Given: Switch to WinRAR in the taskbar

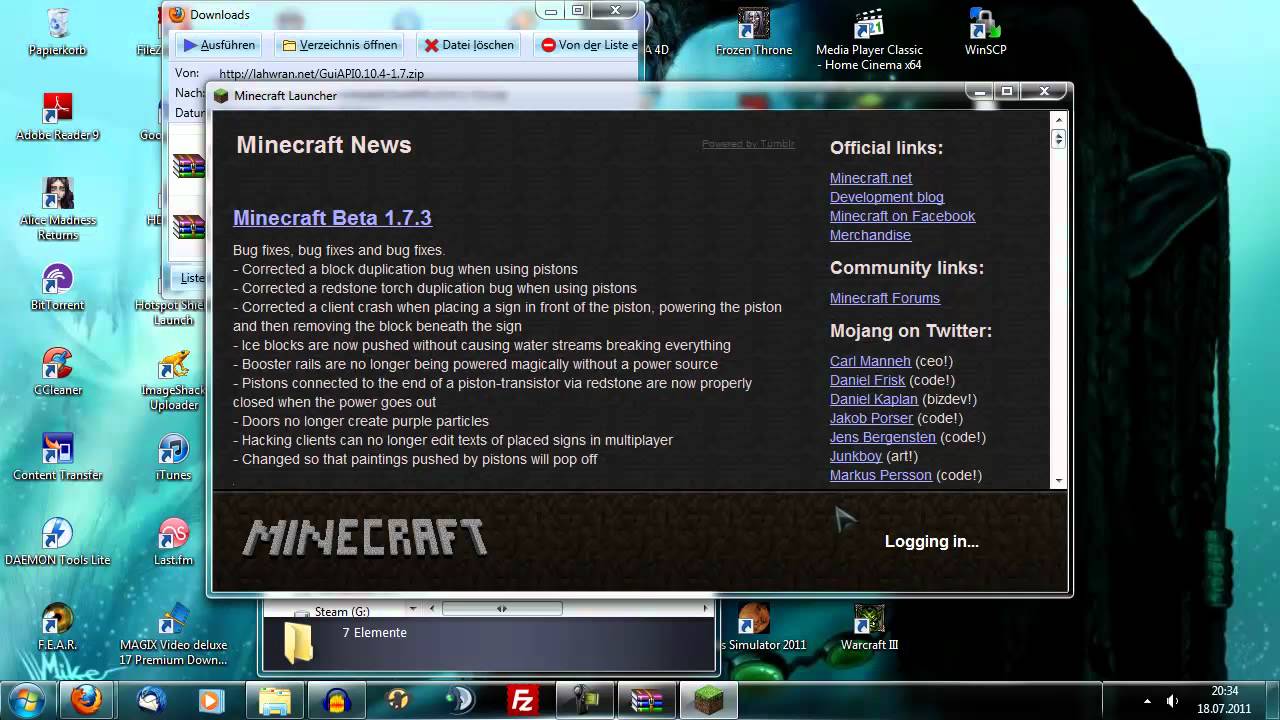Looking at the screenshot, I should point(646,699).
